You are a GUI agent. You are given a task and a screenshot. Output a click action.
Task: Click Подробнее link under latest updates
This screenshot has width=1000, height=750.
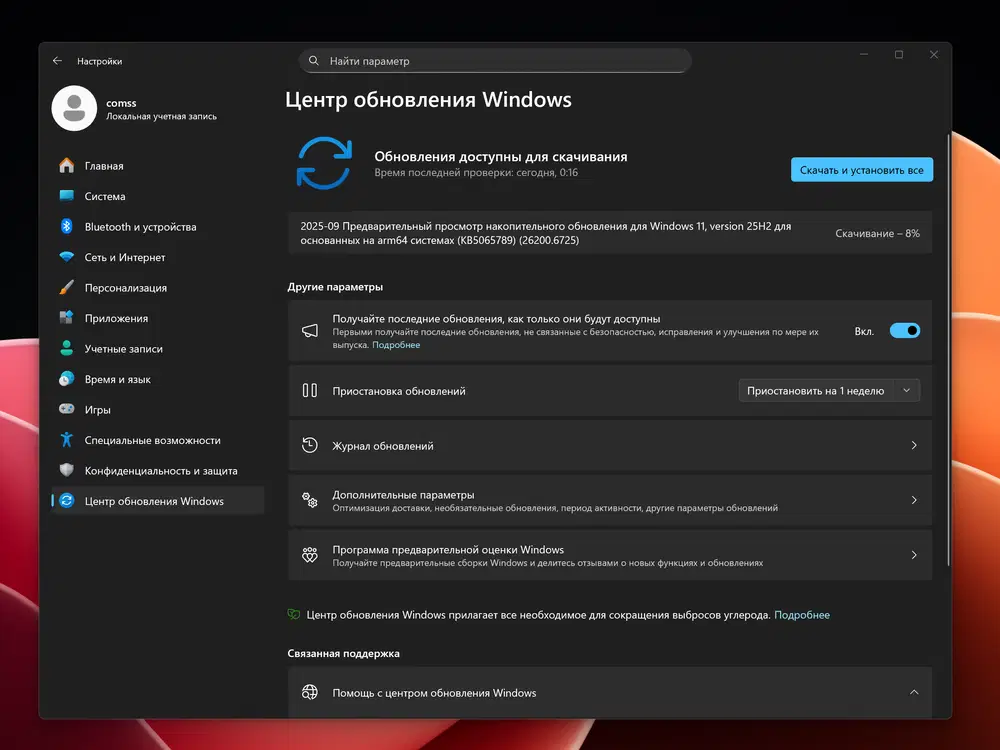396,344
